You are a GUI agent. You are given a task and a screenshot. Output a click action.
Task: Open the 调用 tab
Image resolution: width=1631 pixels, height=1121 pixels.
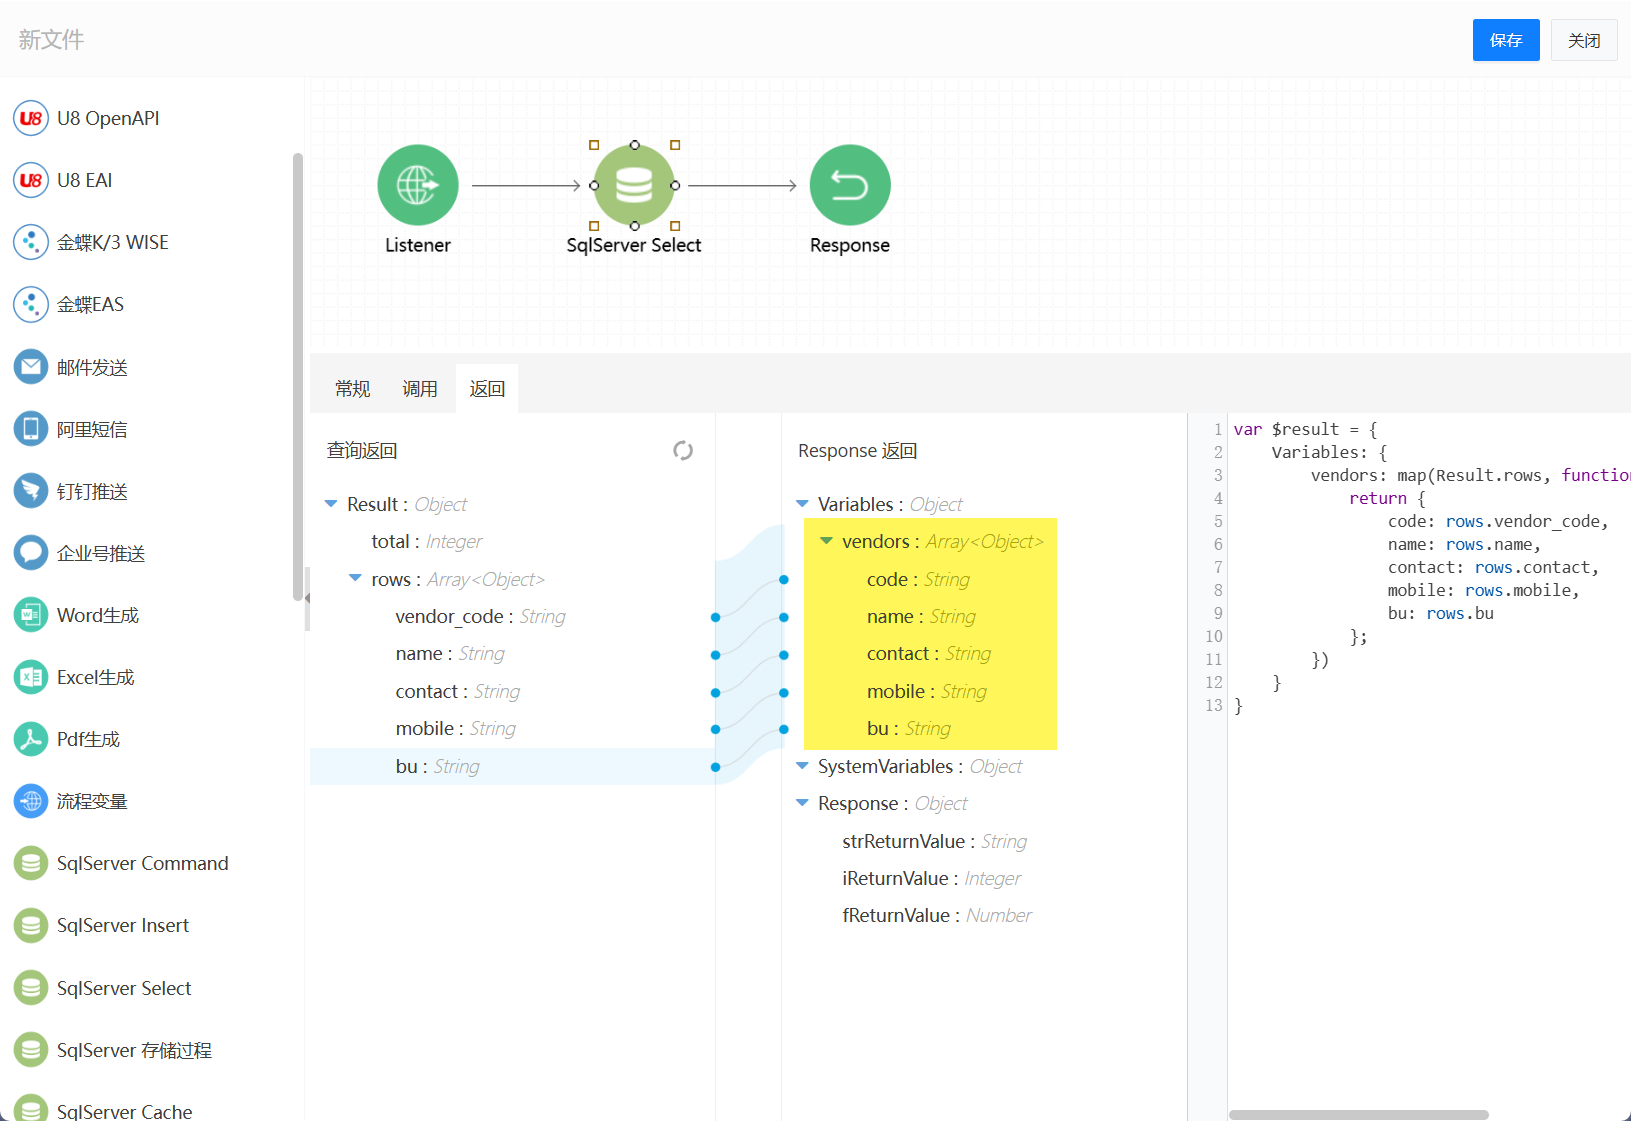[x=420, y=389]
